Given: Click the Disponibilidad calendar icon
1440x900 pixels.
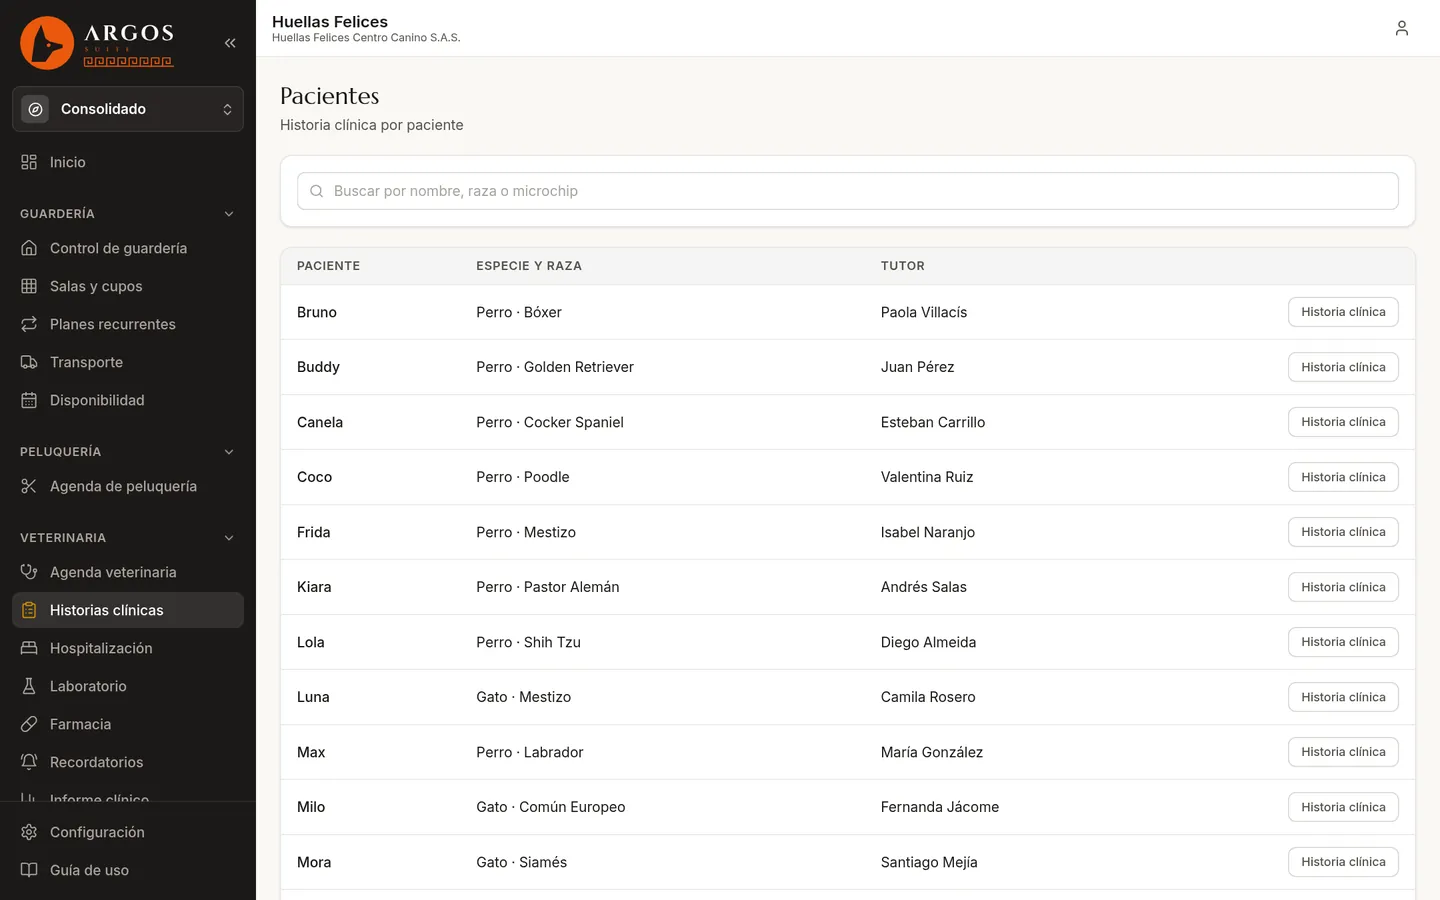Looking at the screenshot, I should tap(29, 400).
